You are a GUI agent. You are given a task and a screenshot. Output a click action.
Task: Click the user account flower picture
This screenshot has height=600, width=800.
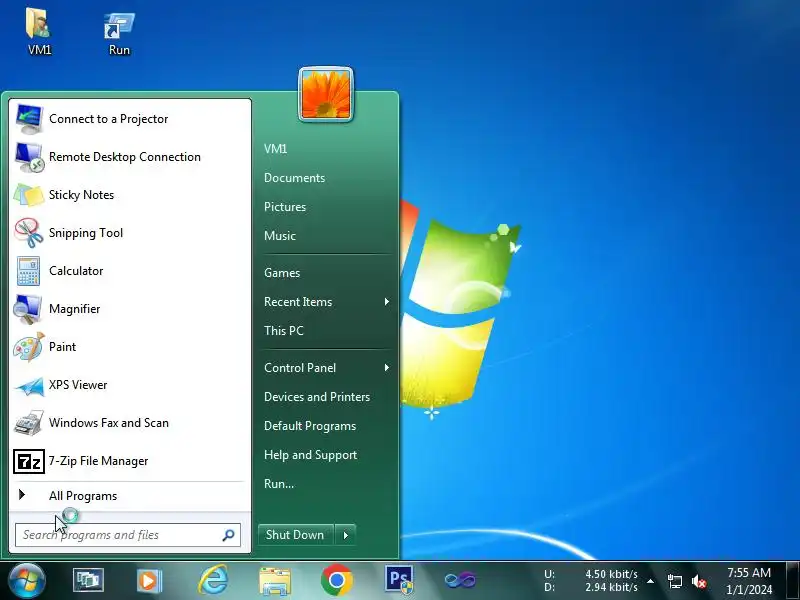tap(326, 95)
